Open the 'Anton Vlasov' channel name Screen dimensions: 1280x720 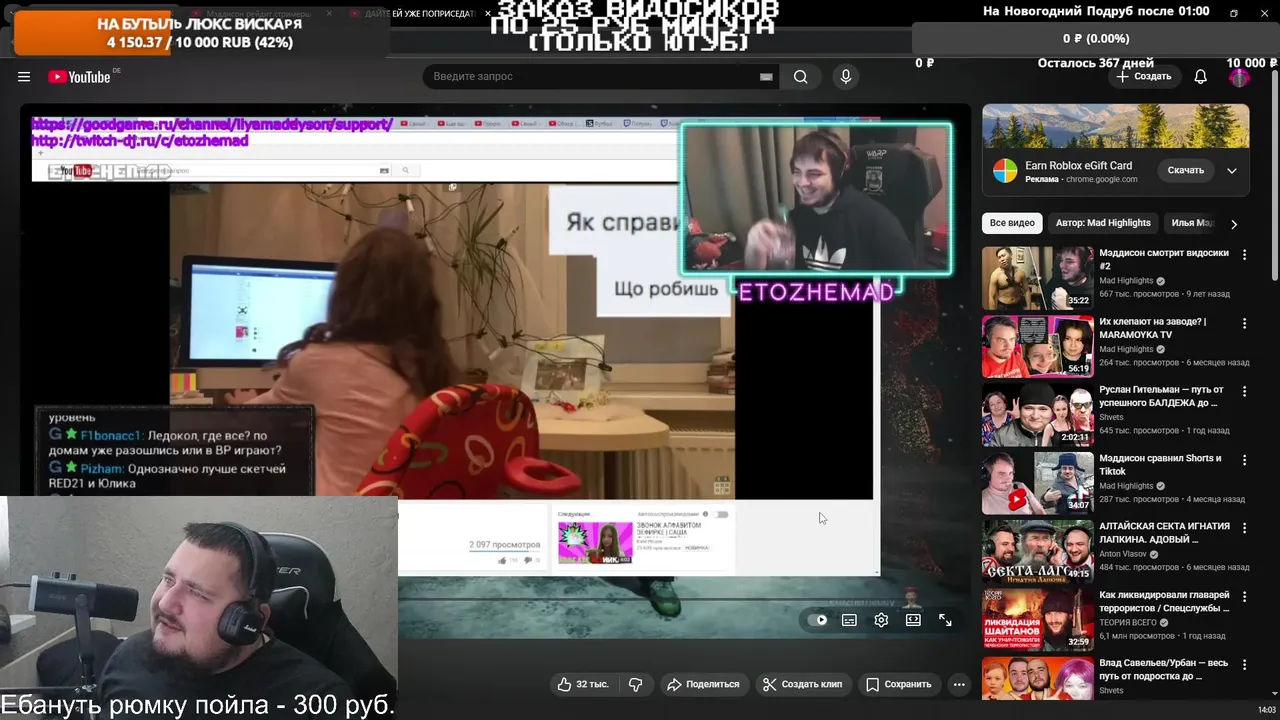[1124, 554]
